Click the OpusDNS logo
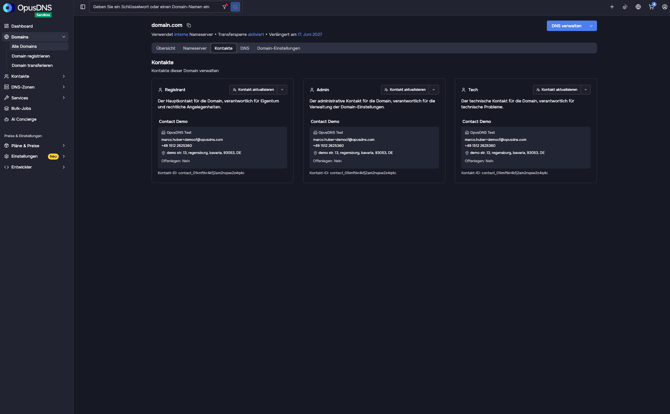The height and width of the screenshot is (414, 670). (x=28, y=8)
